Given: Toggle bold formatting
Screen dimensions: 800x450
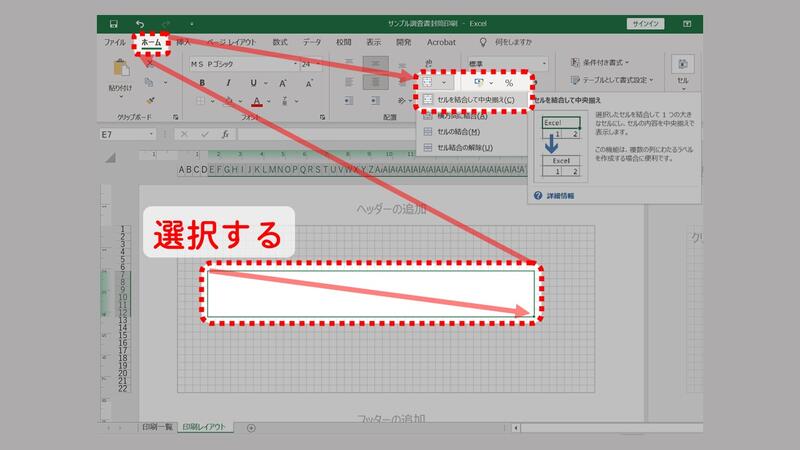Looking at the screenshot, I should pos(202,83).
